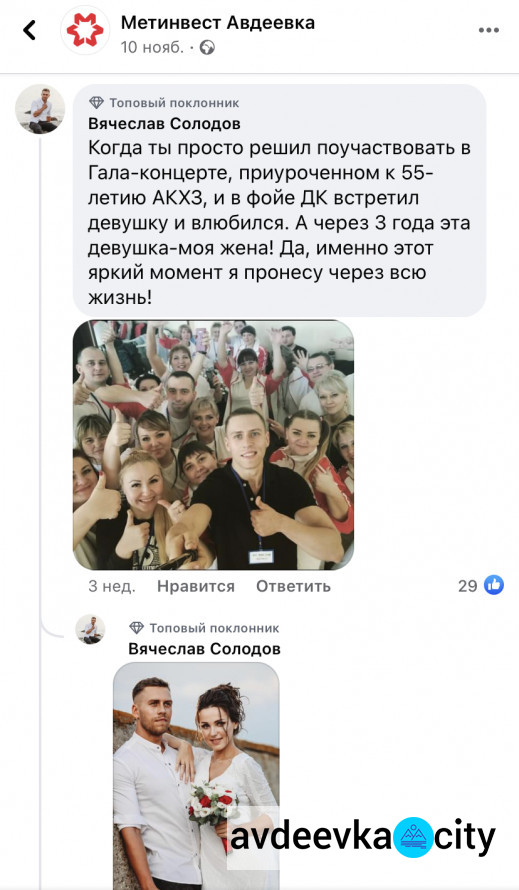Viewport: 519px width, 890px height.
Task: Open Вячеслав Солодов's large profile avatar
Action: [x=40, y=110]
